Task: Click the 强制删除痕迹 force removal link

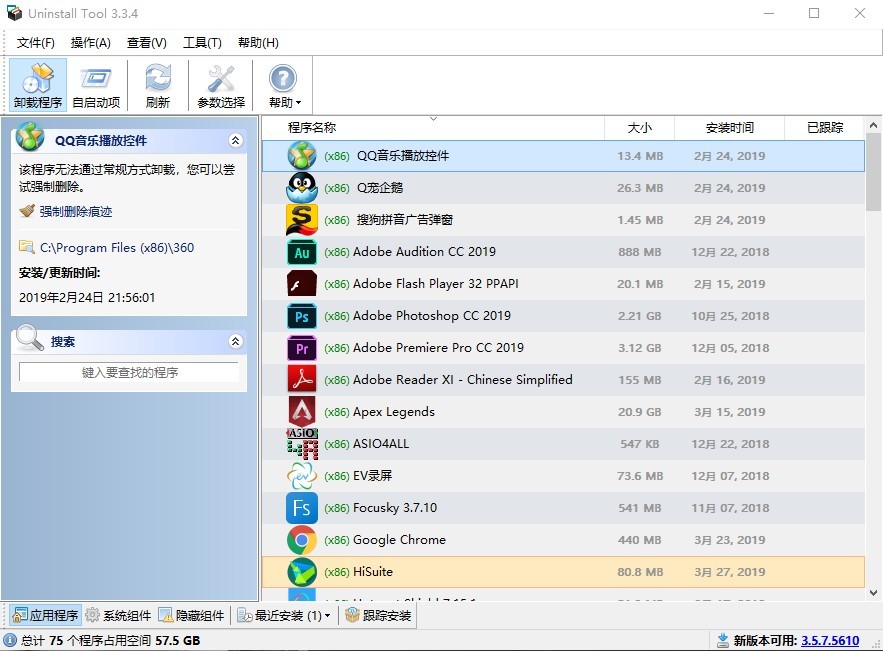Action: coord(75,212)
